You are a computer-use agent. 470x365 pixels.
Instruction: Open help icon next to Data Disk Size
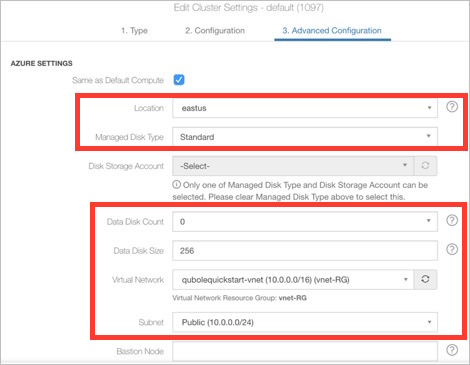pos(452,249)
